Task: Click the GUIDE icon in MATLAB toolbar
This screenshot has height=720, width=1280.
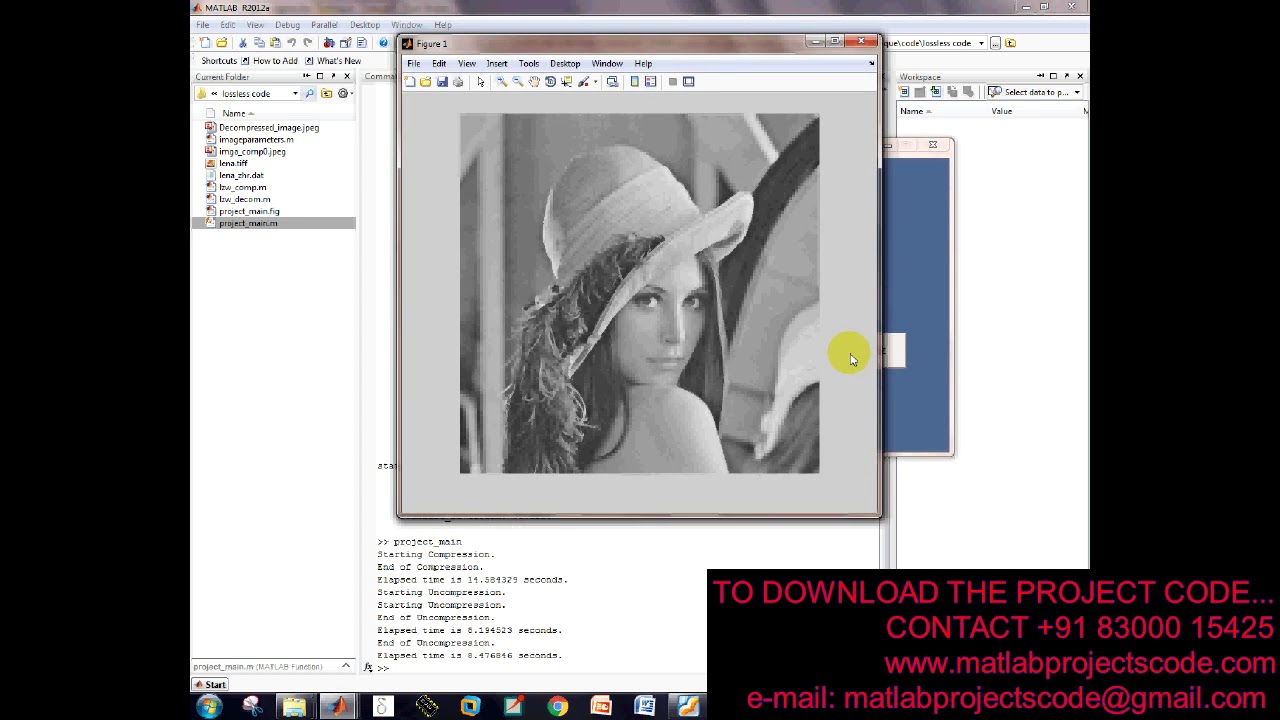Action: click(345, 42)
